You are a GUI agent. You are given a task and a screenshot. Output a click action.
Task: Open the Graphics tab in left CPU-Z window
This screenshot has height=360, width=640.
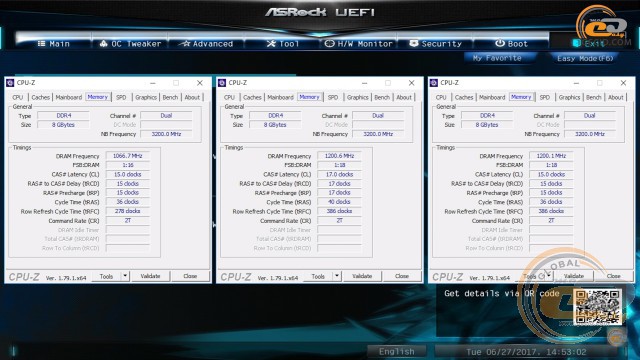click(x=146, y=97)
